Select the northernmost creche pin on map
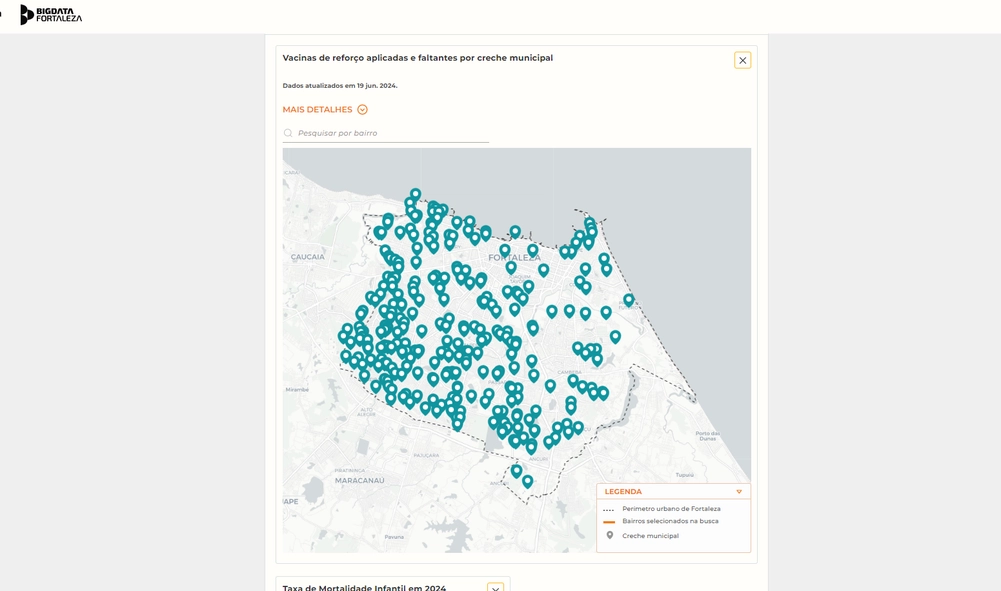The image size is (1001, 591). [x=415, y=194]
